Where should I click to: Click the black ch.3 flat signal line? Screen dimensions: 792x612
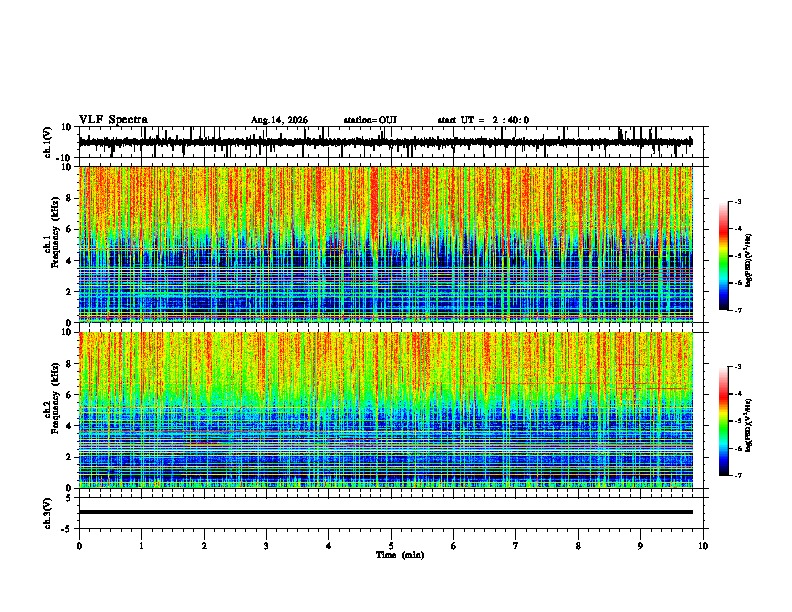click(x=386, y=512)
